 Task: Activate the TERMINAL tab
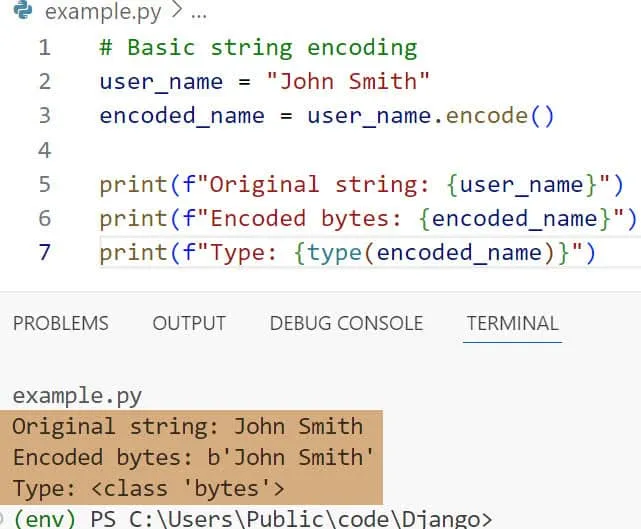click(x=512, y=323)
